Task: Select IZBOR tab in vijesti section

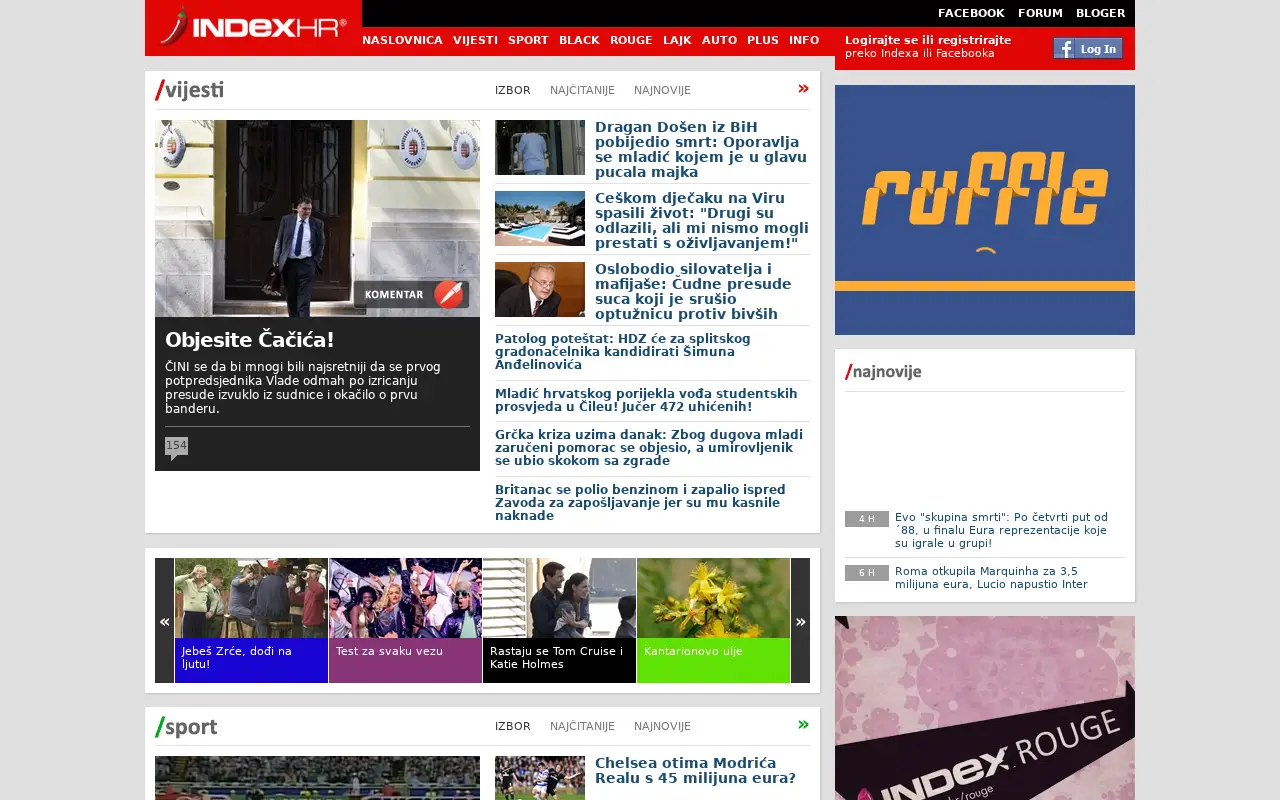Action: (x=513, y=90)
